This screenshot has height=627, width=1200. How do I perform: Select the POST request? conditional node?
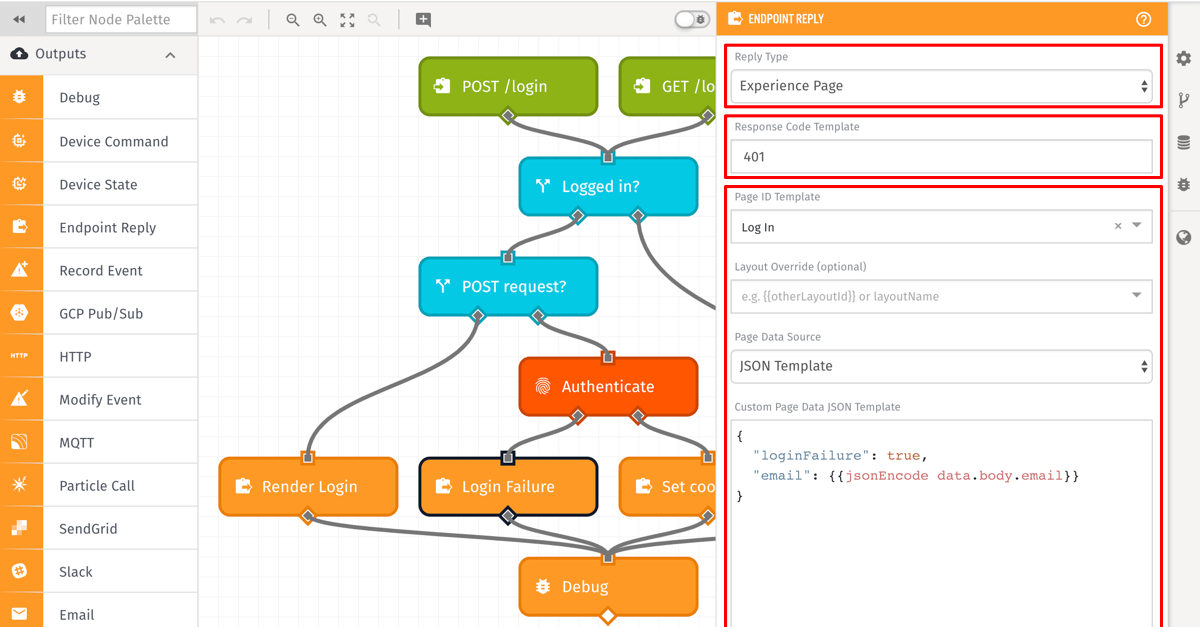click(x=508, y=286)
